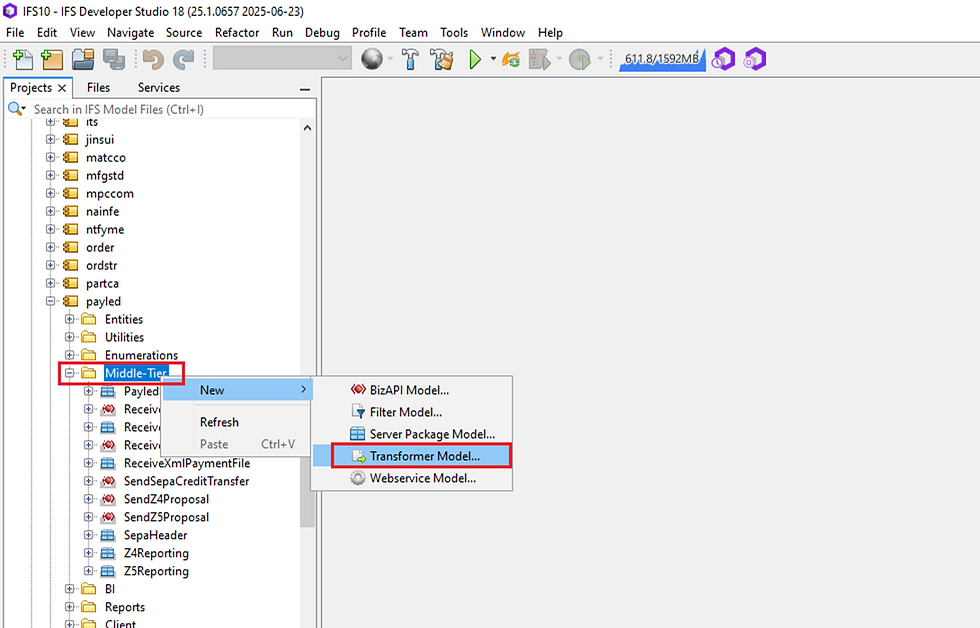
Task: Click the Profile Project icon
Action: [x=580, y=59]
